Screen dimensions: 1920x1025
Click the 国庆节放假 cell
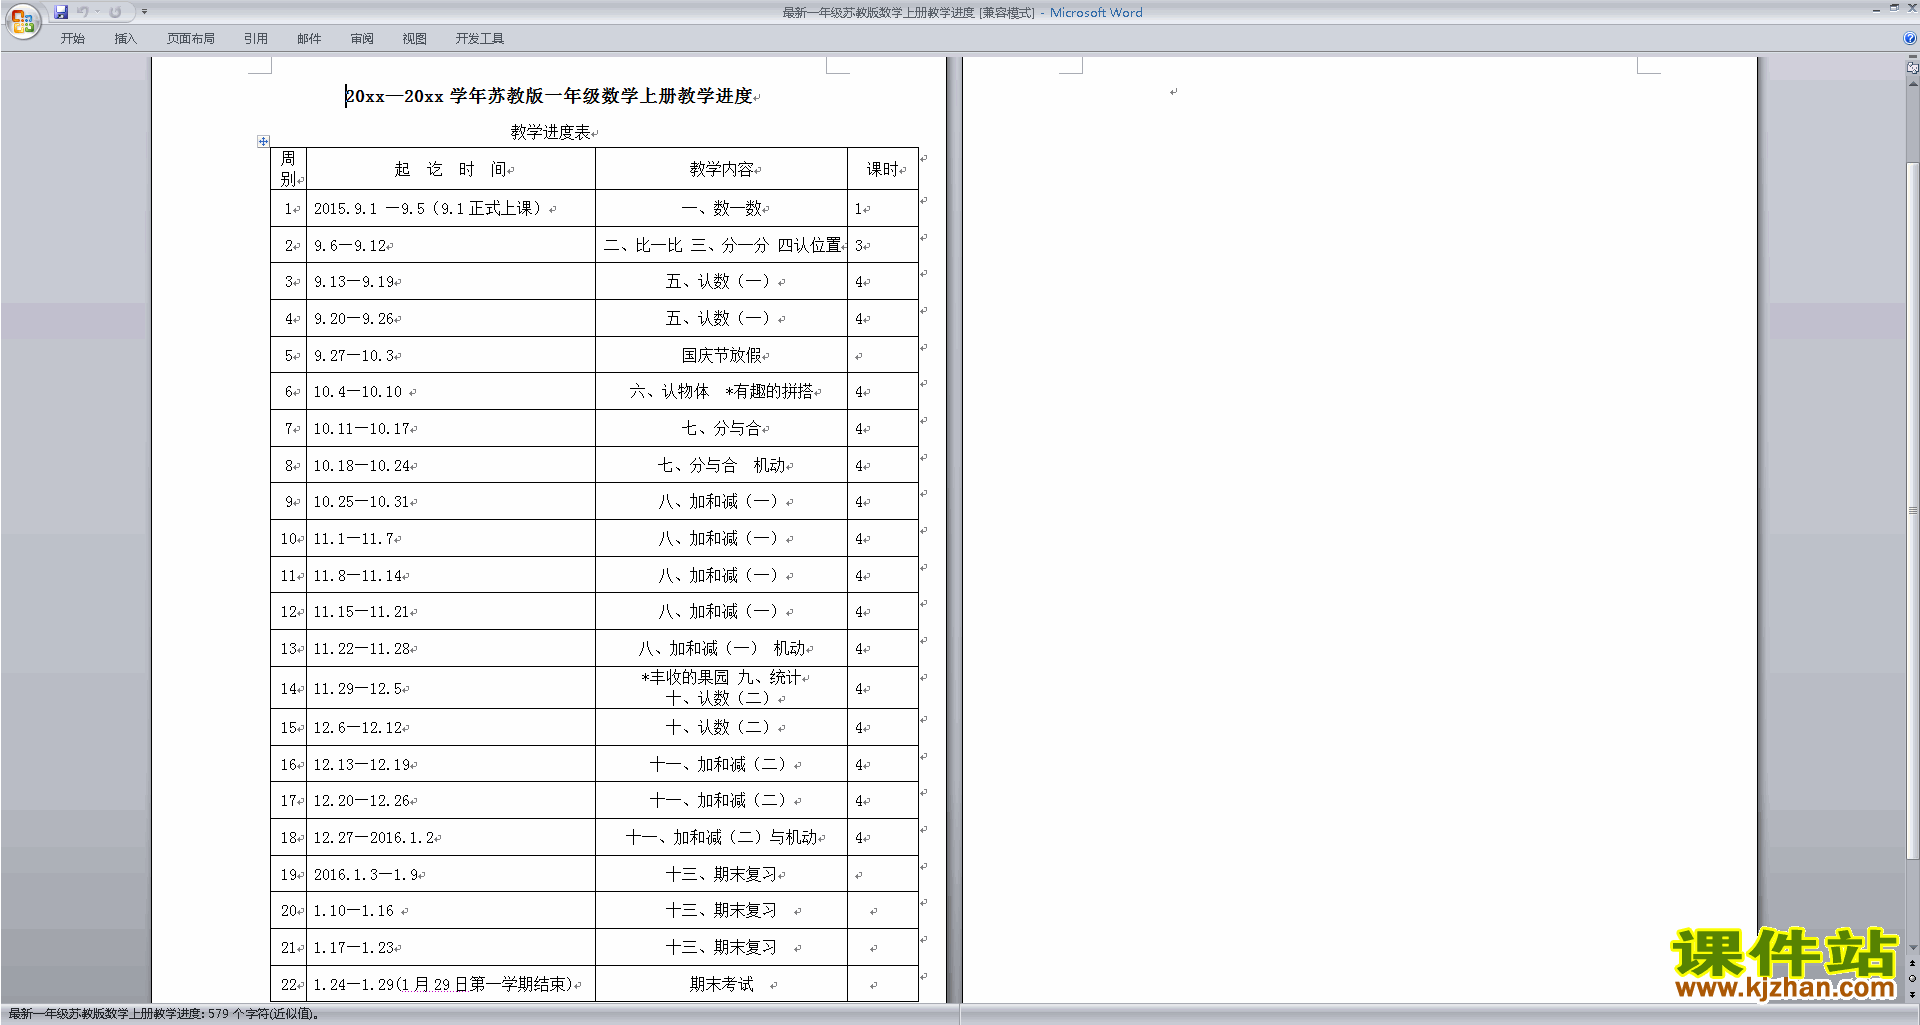[x=721, y=355]
